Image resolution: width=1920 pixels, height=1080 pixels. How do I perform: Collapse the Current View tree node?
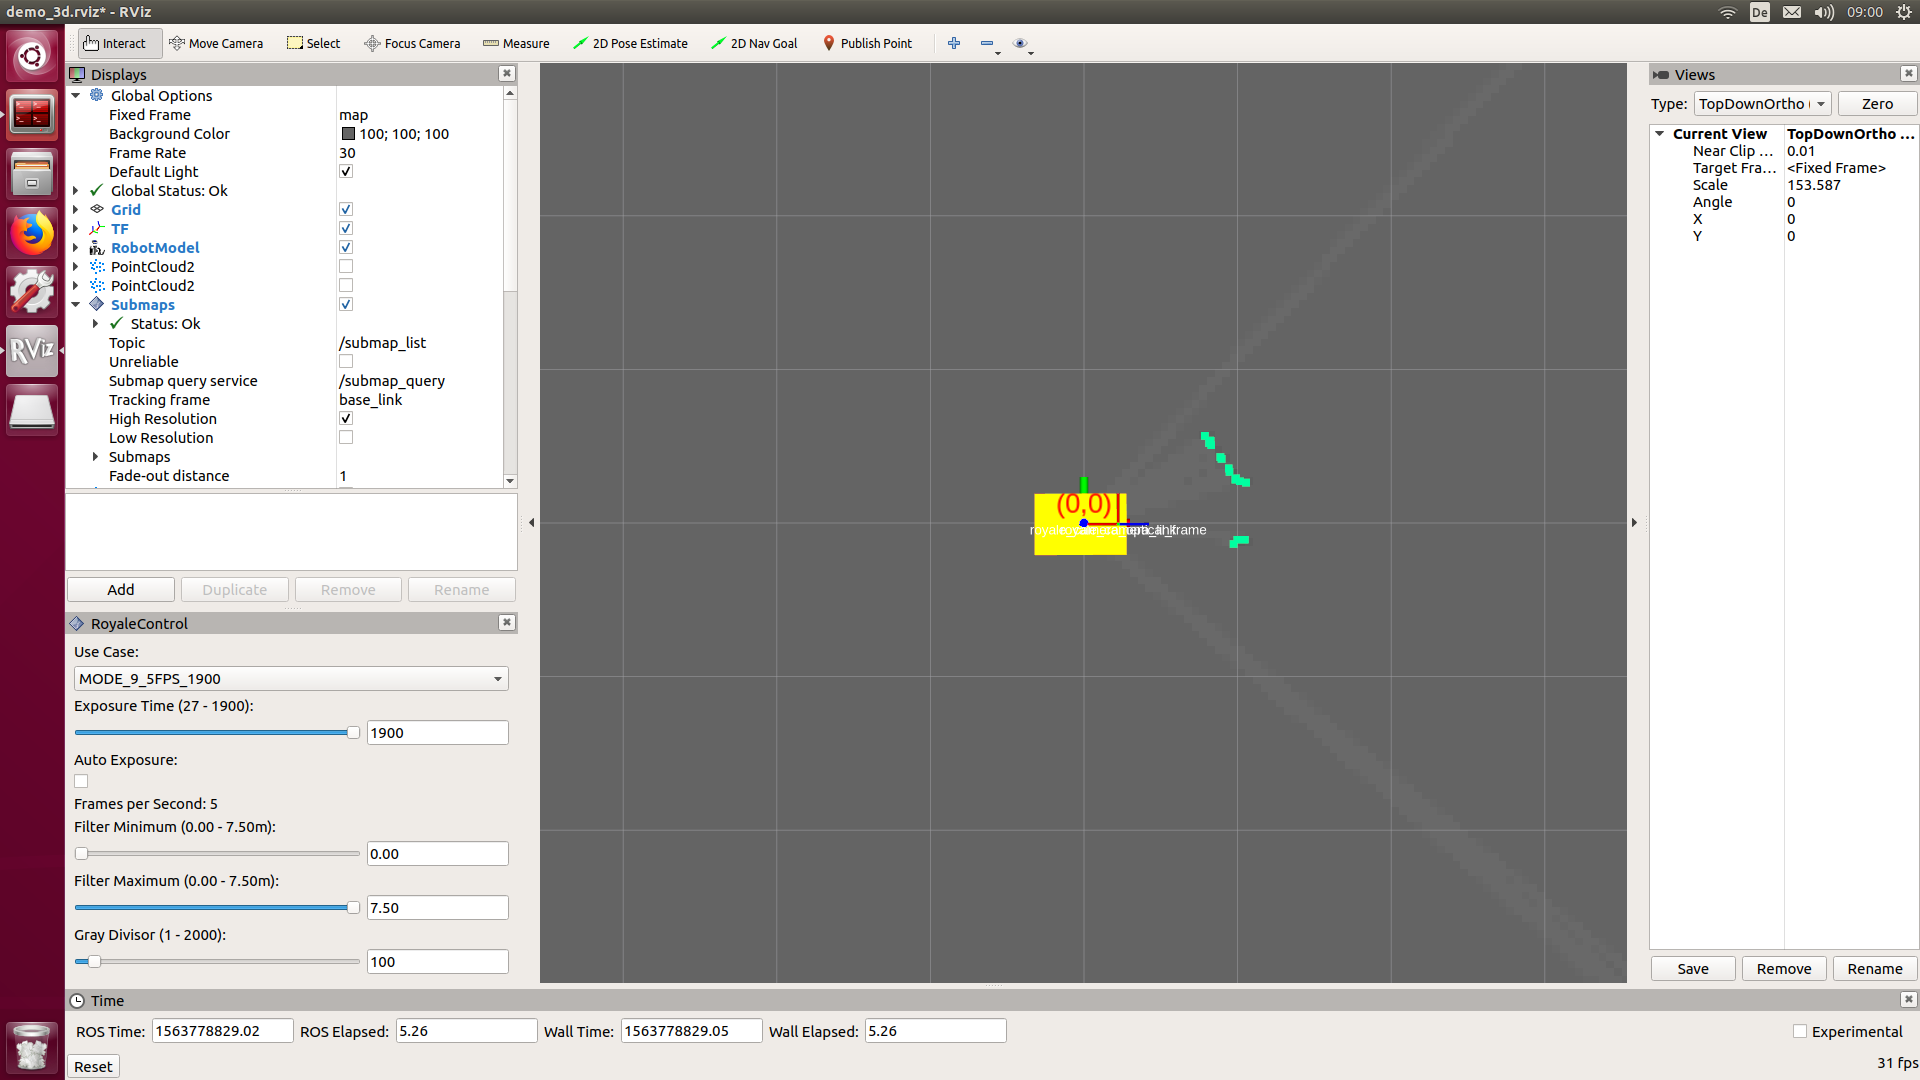(1660, 133)
